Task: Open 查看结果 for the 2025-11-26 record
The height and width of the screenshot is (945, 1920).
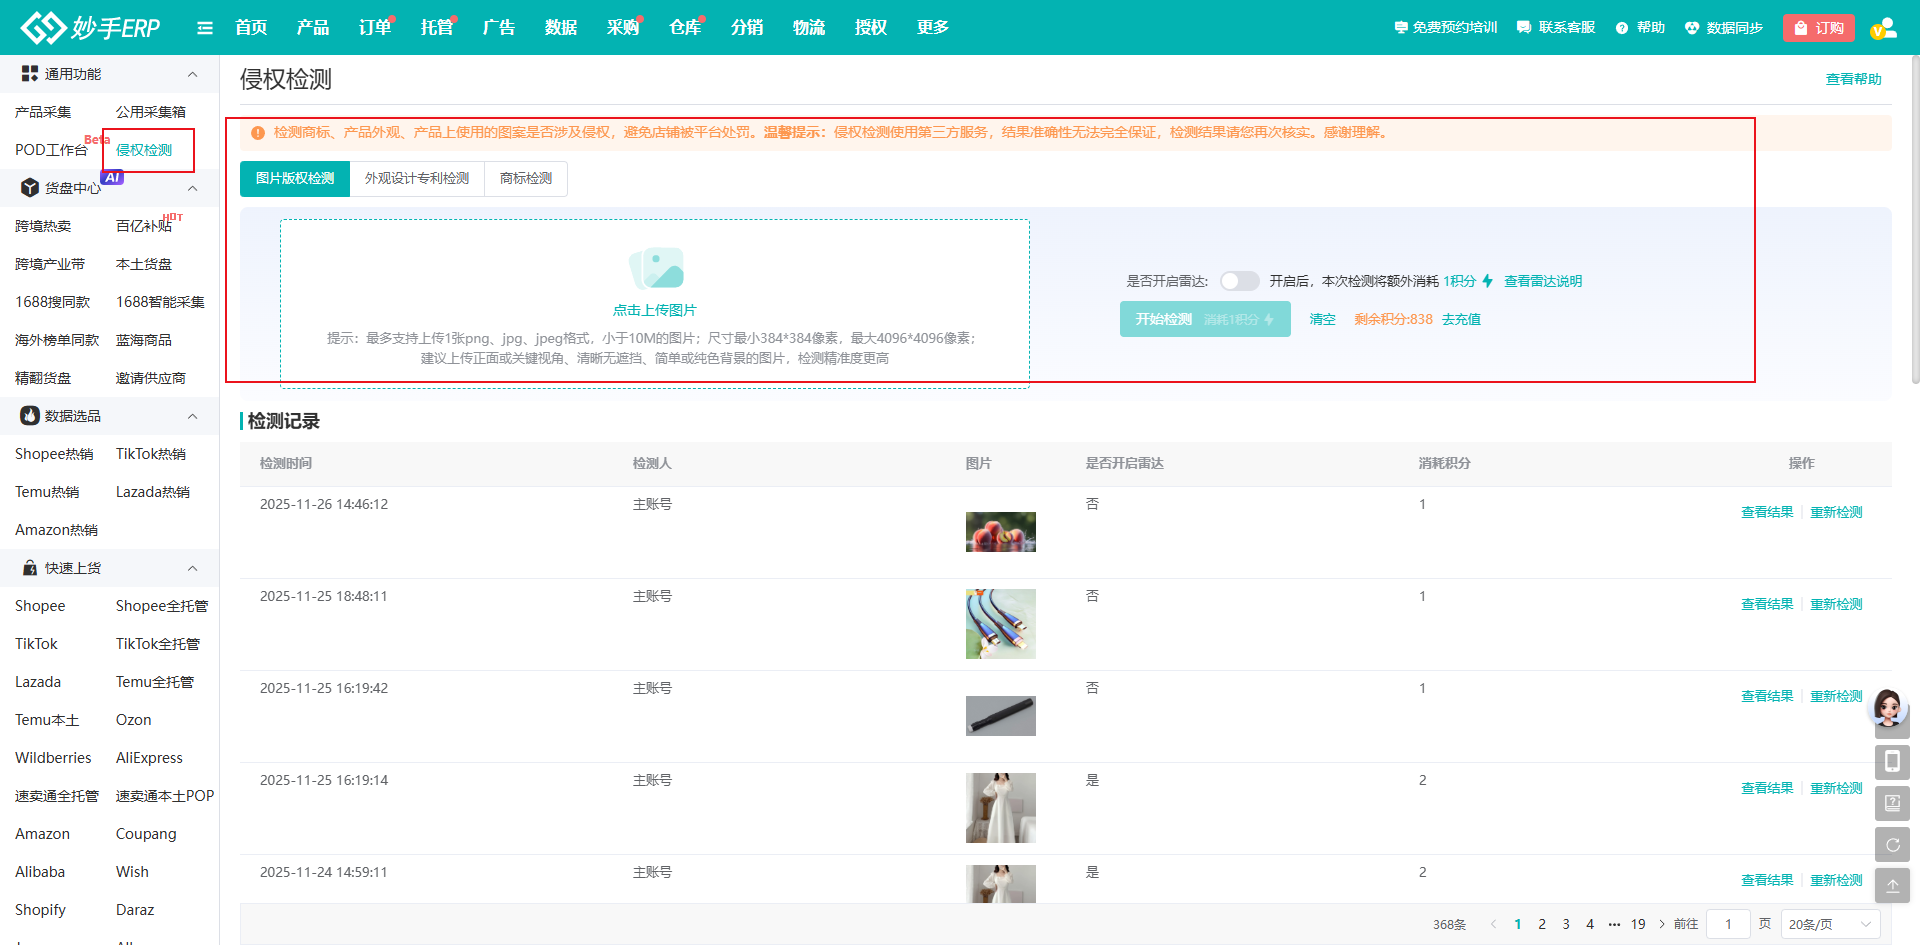Action: [x=1766, y=511]
